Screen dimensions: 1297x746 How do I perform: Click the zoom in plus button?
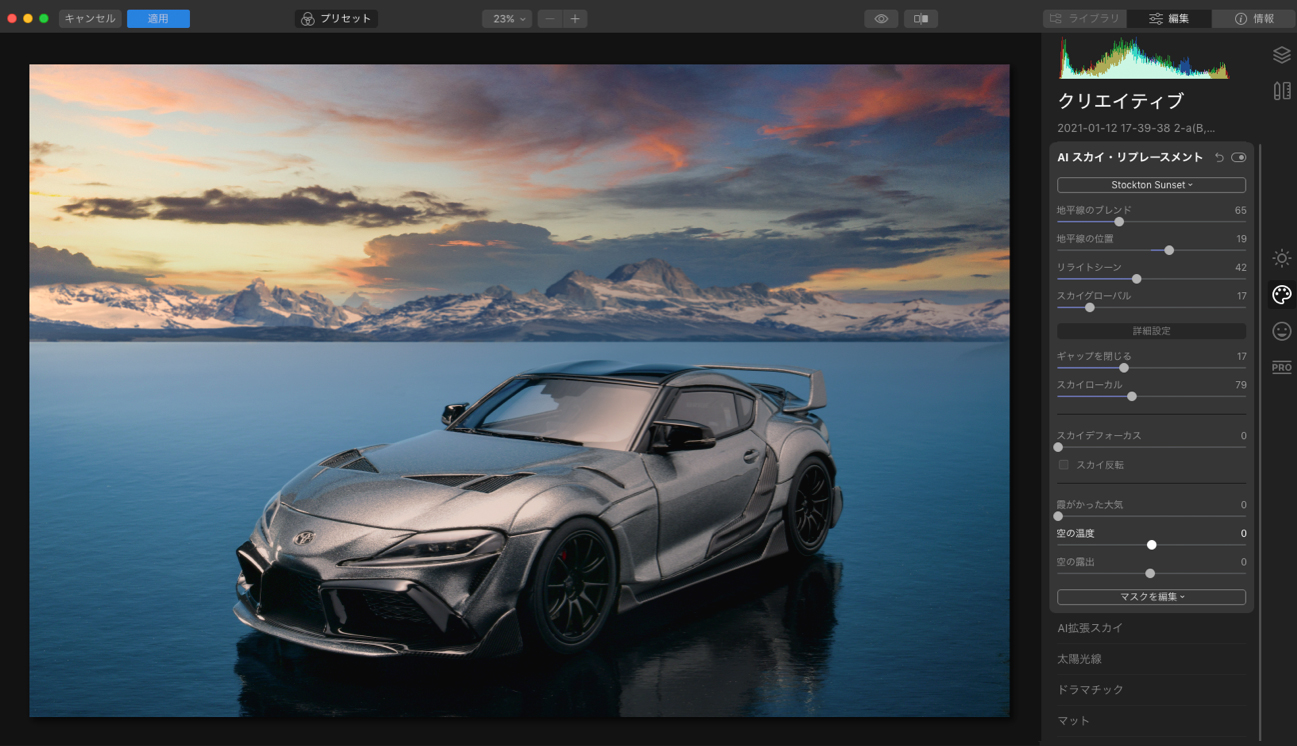coord(575,19)
